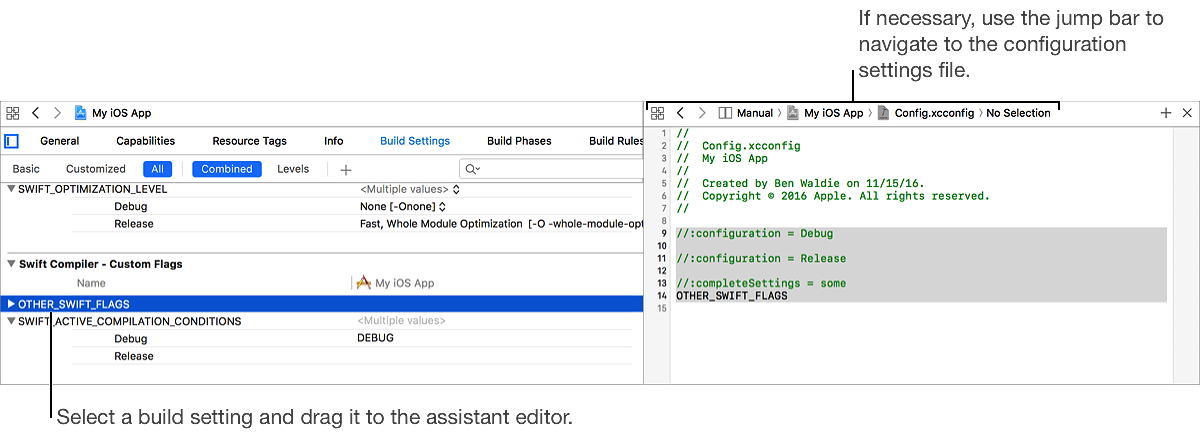Go forward in left editor jump bar

(57, 114)
